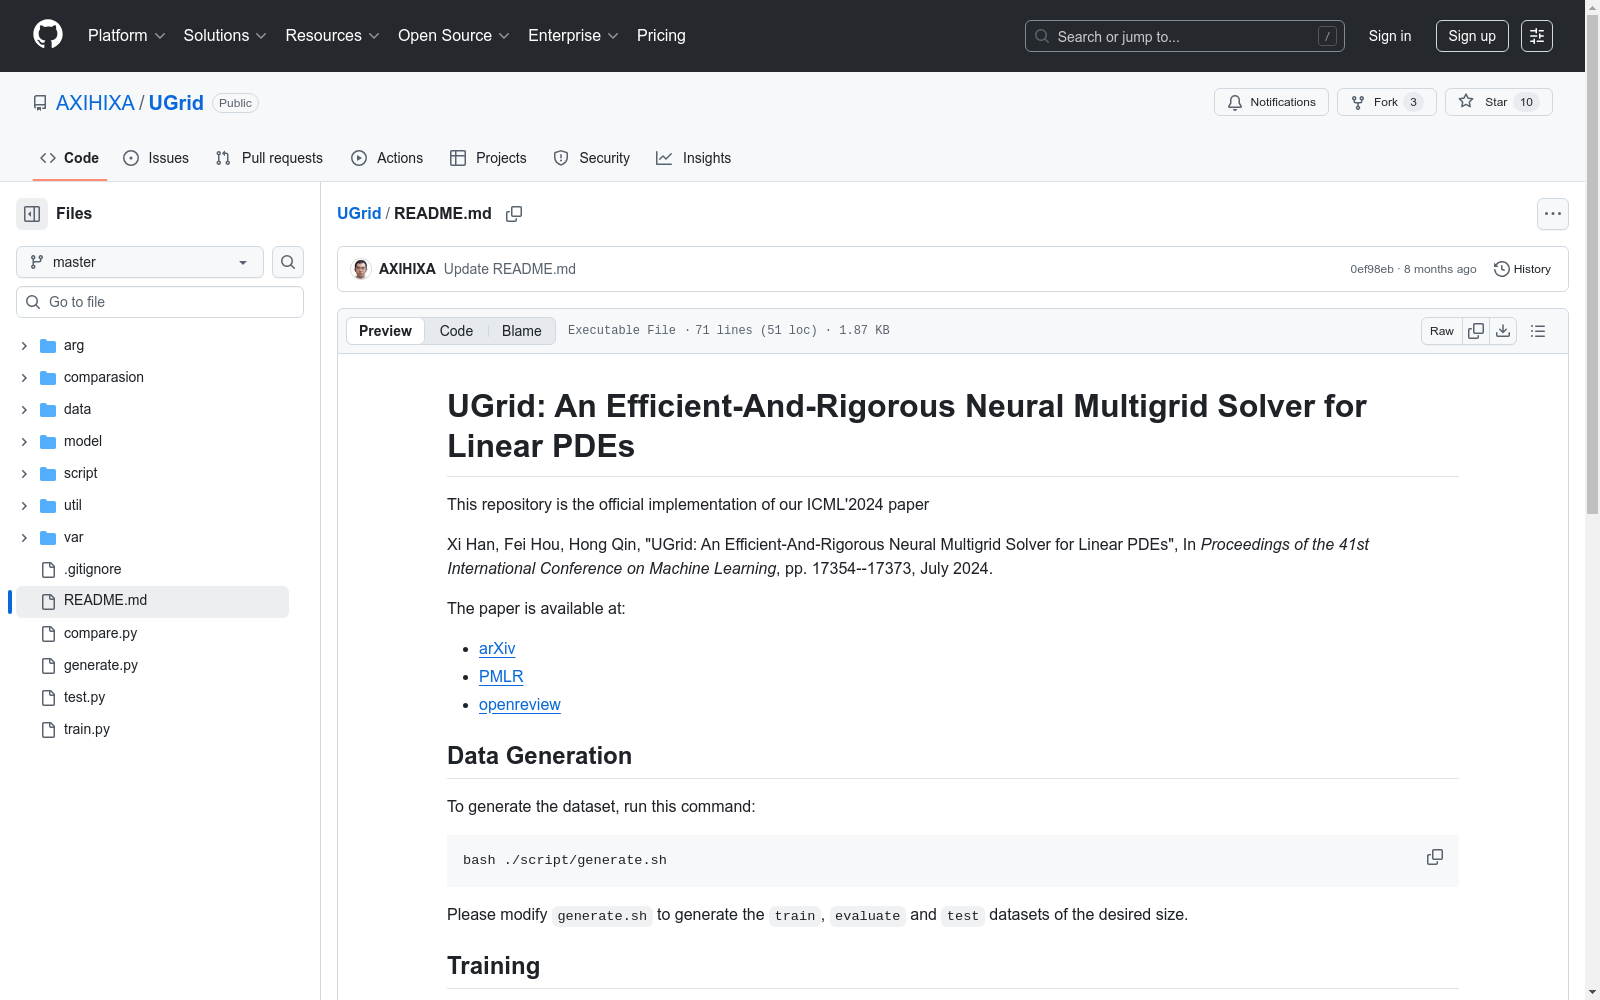This screenshot has height=1000, width=1600.
Task: Expand the comparasion folder
Action: (24, 378)
